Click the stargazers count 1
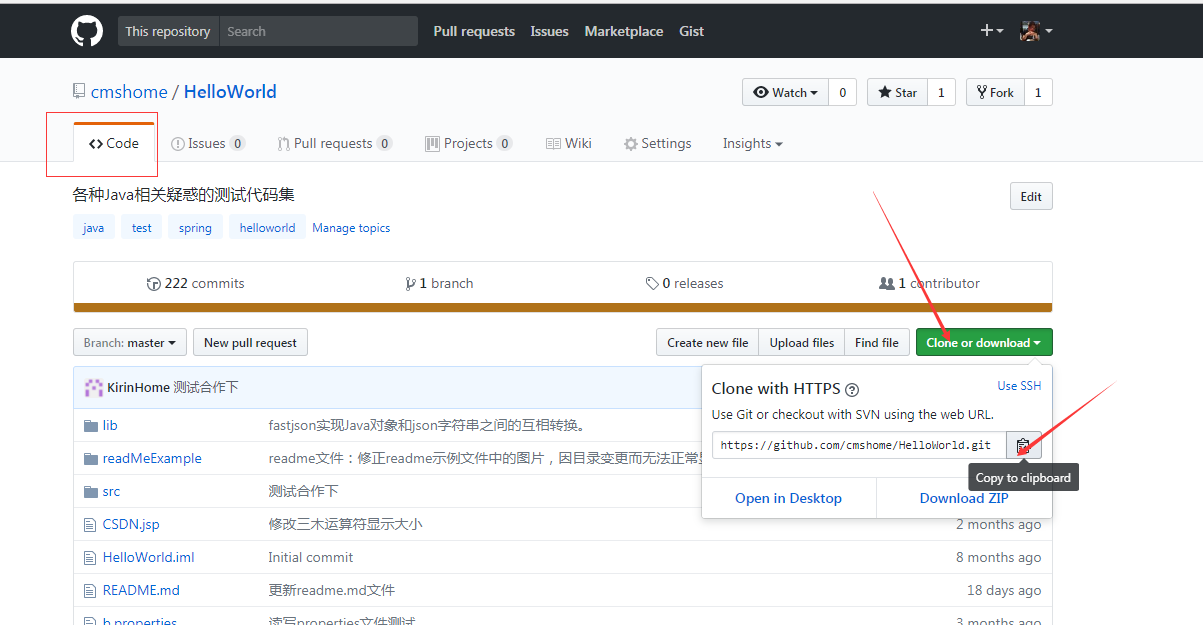The height and width of the screenshot is (625, 1203). (941, 92)
